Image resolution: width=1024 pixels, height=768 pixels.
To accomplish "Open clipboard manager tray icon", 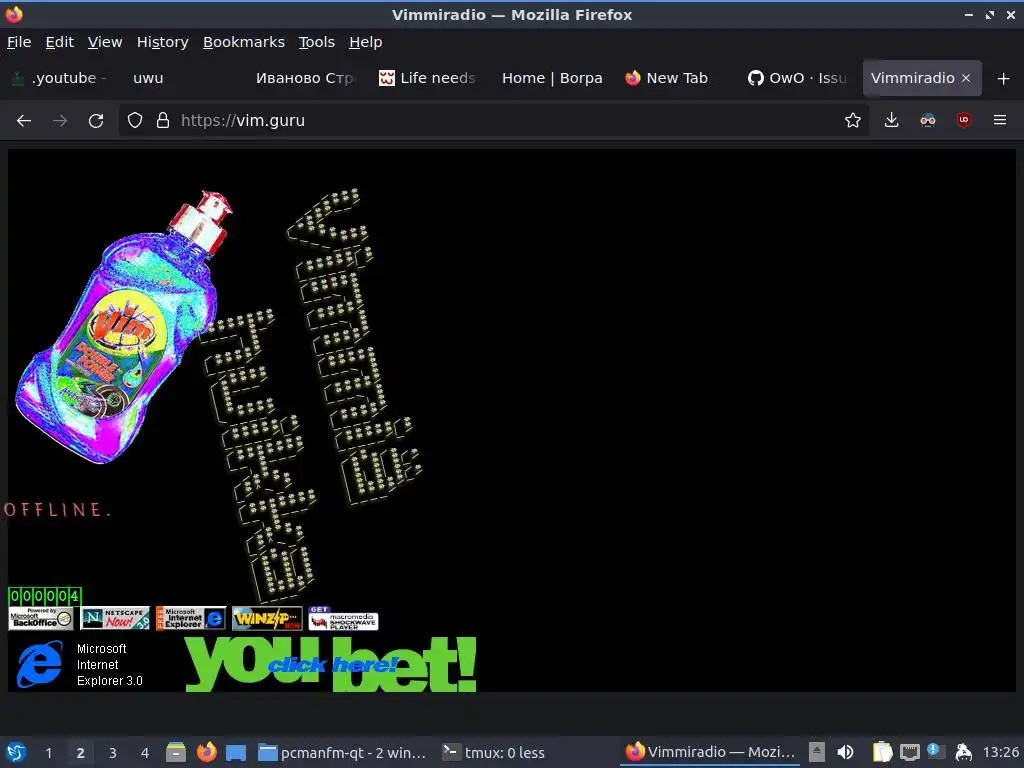I will pos(882,752).
